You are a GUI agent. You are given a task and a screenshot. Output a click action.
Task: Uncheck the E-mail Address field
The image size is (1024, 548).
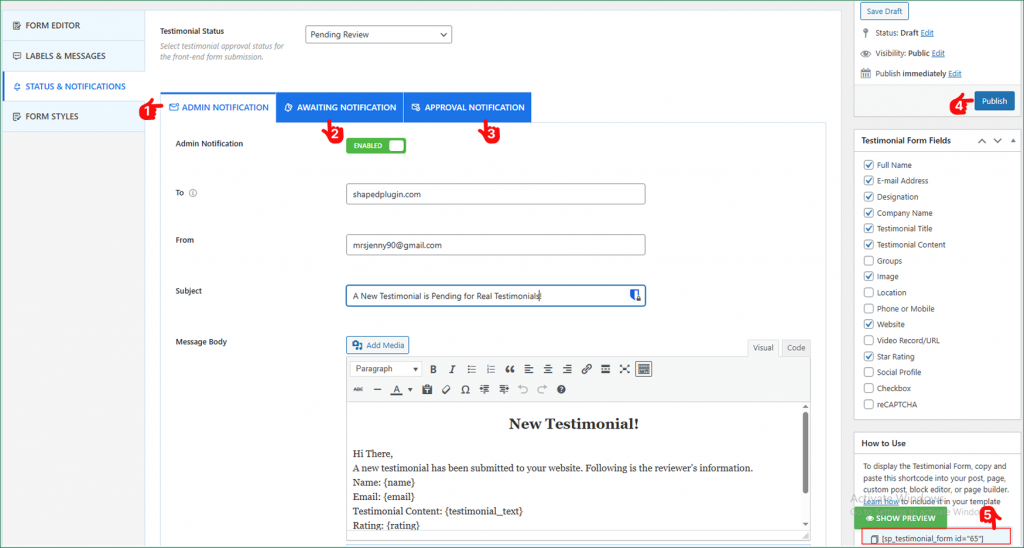click(x=869, y=181)
